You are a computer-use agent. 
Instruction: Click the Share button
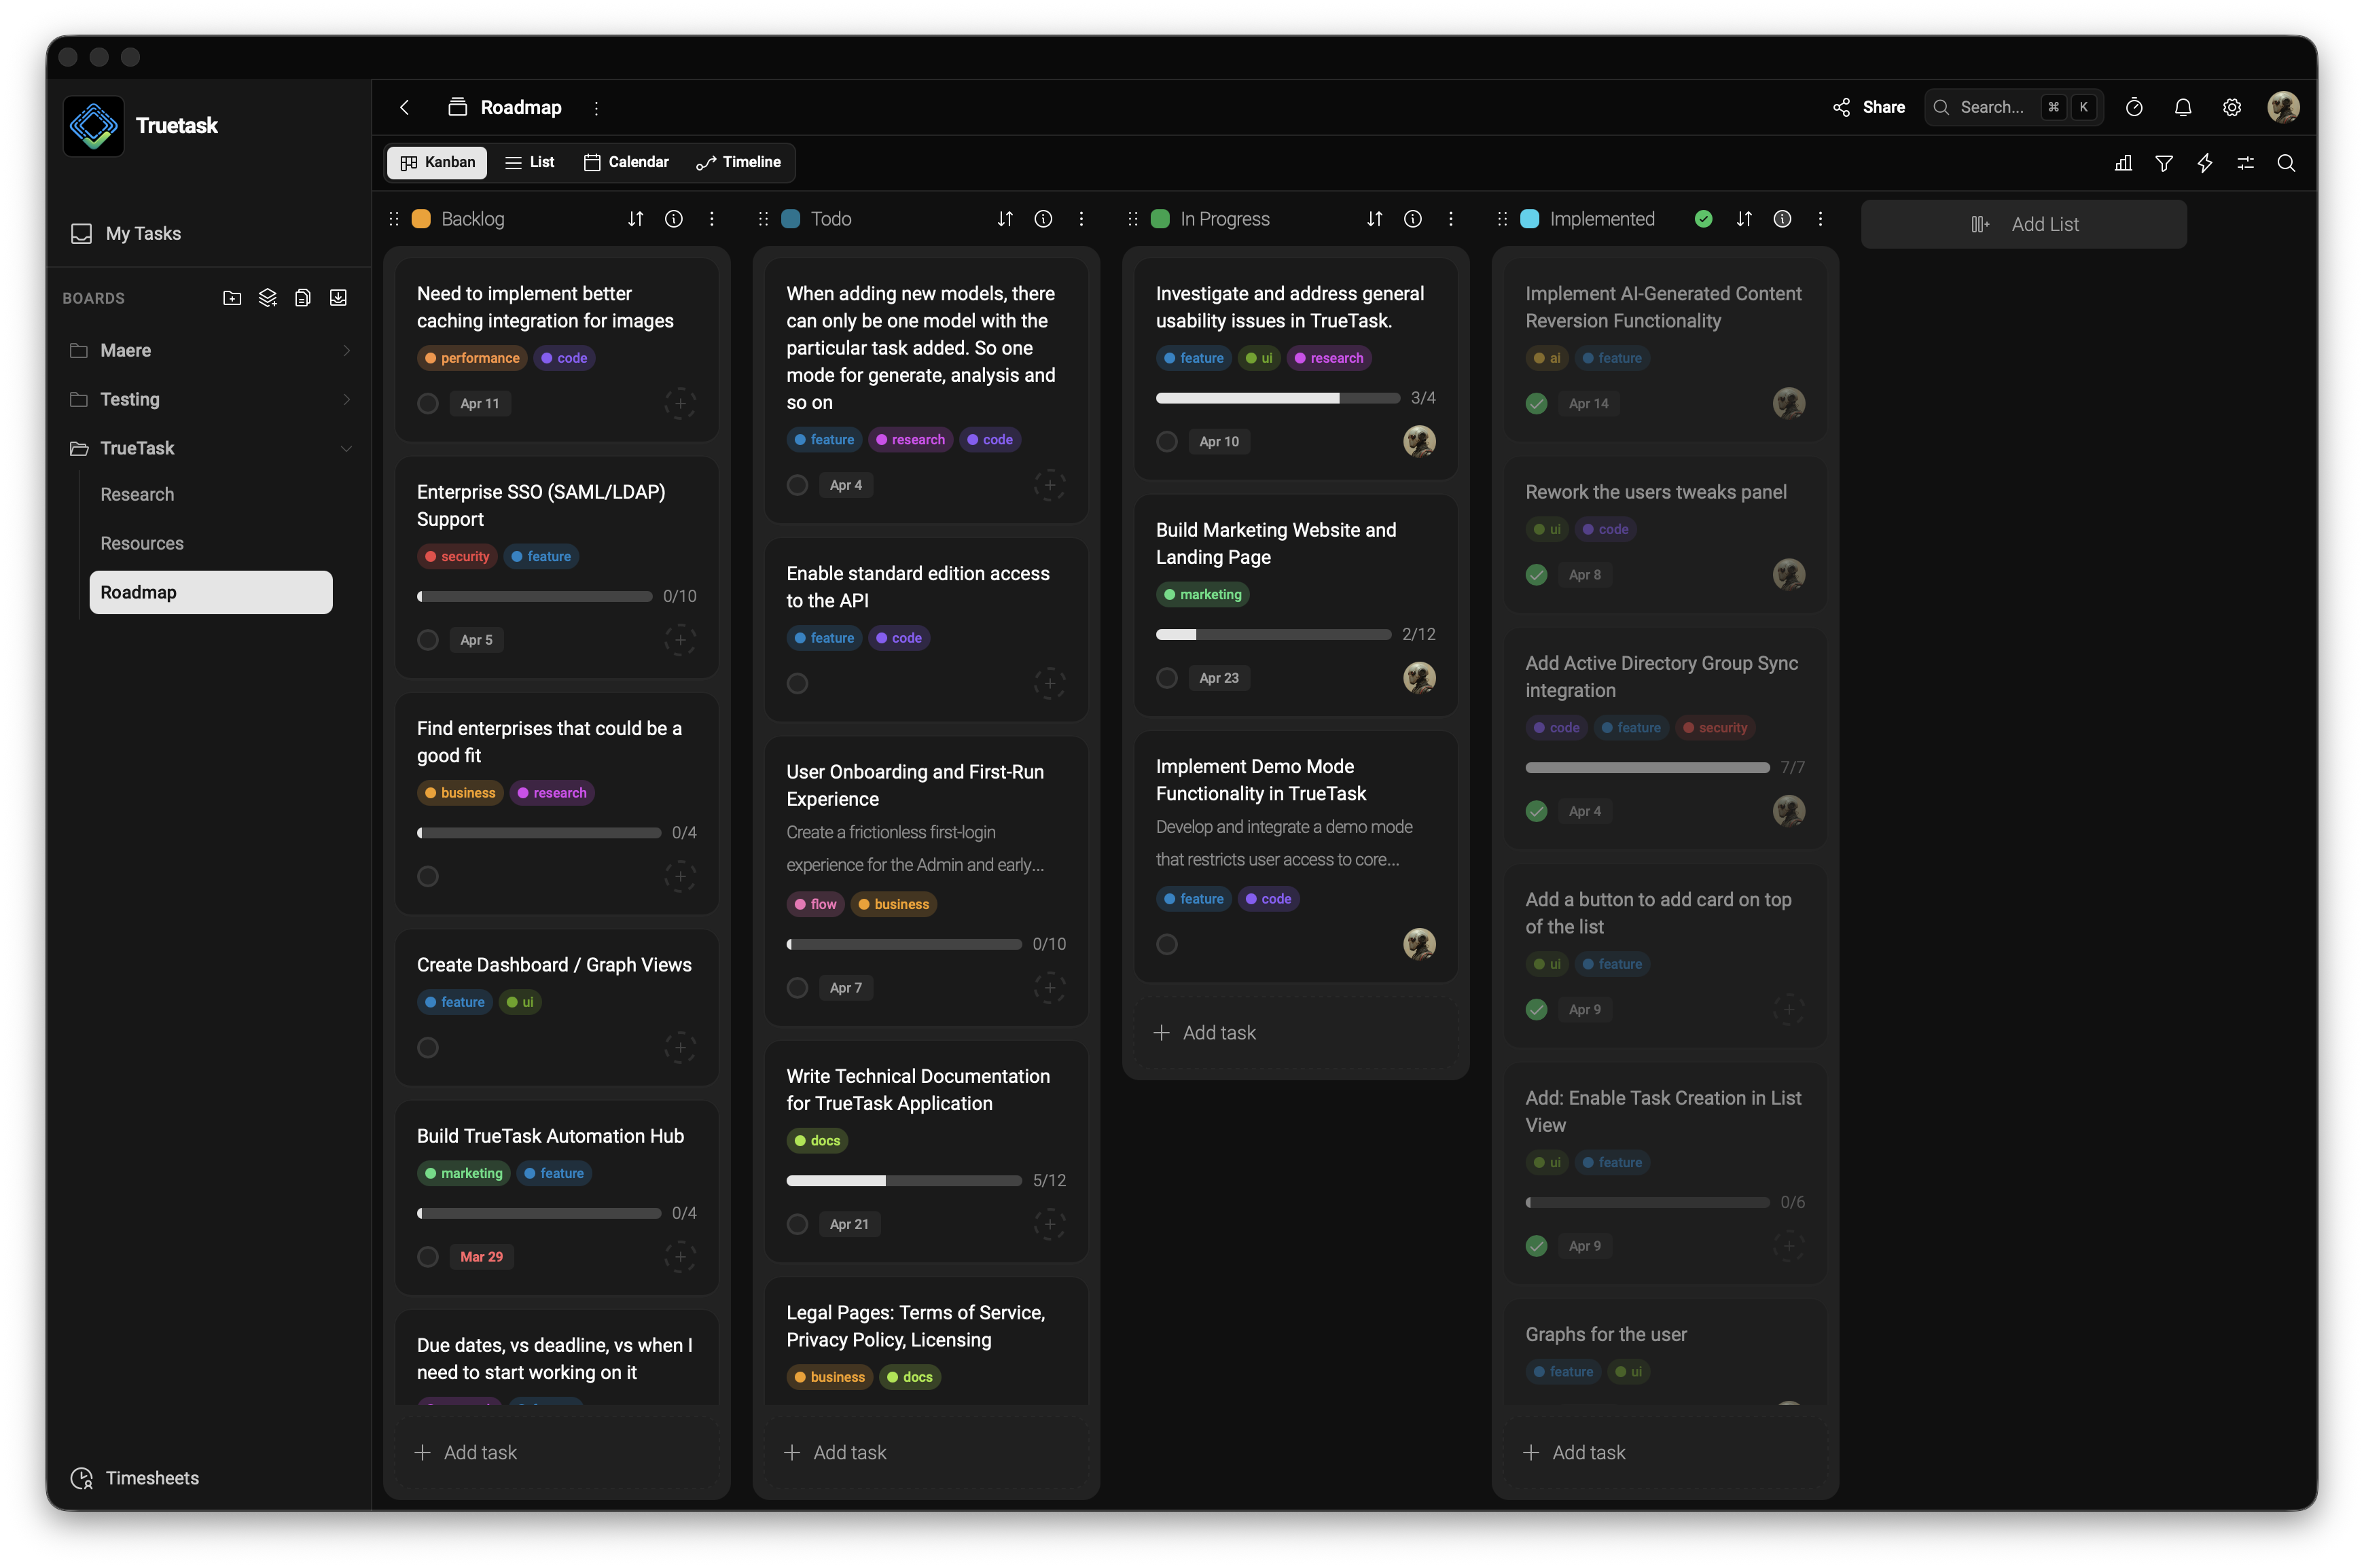[x=1868, y=107]
